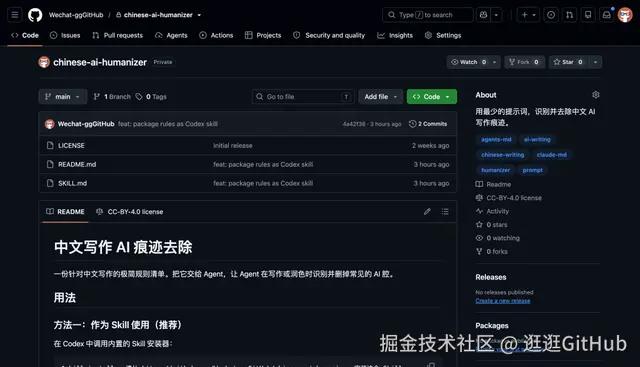Star the repository
Image resolution: width=640 pixels, height=367 pixels.
point(568,62)
